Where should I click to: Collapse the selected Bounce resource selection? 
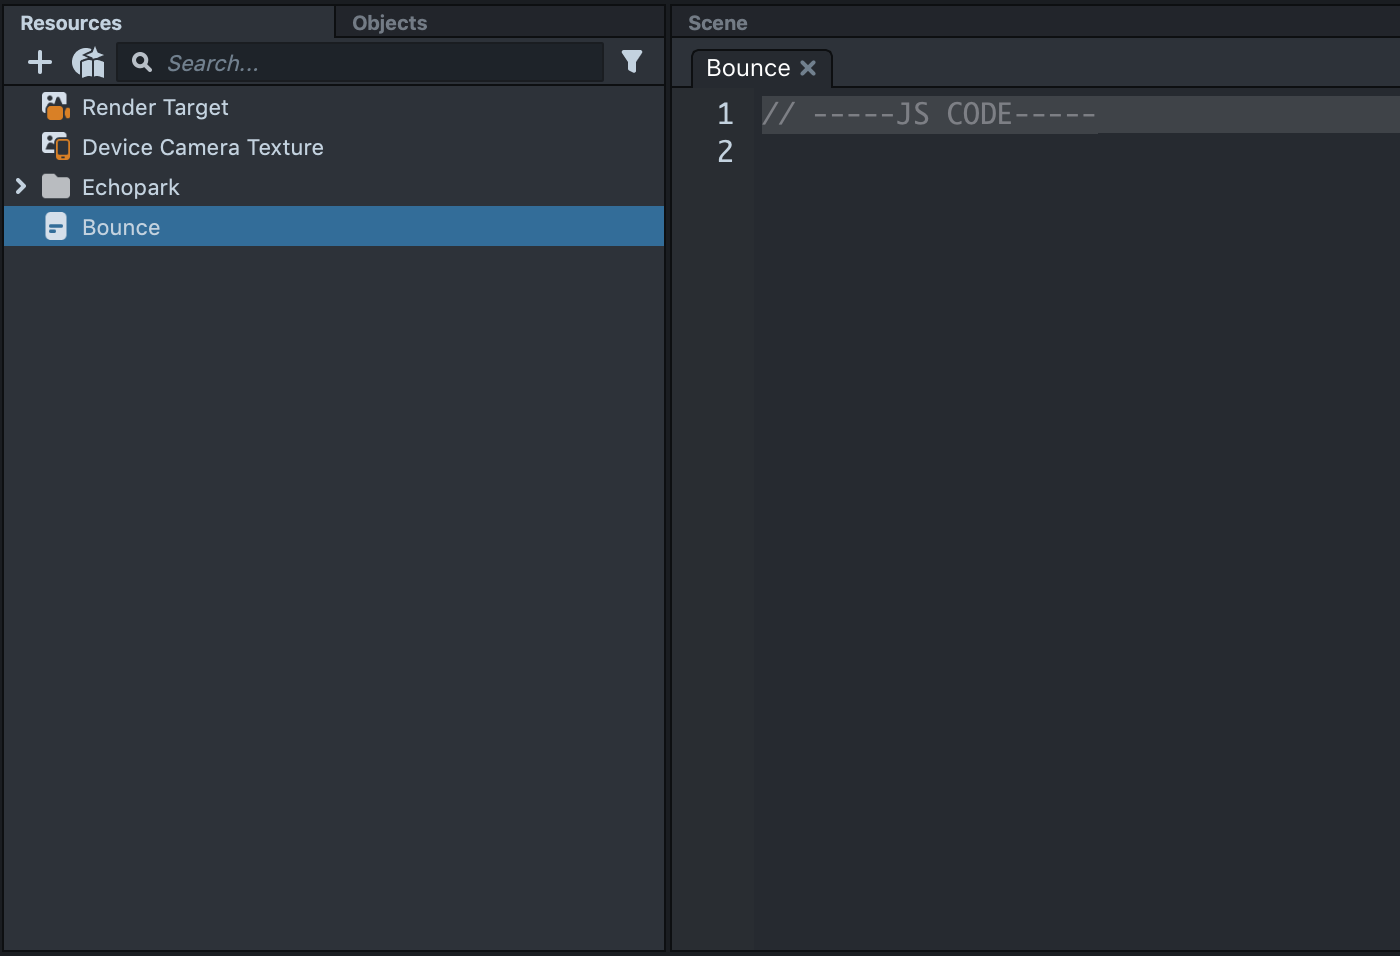pyautogui.click(x=120, y=227)
